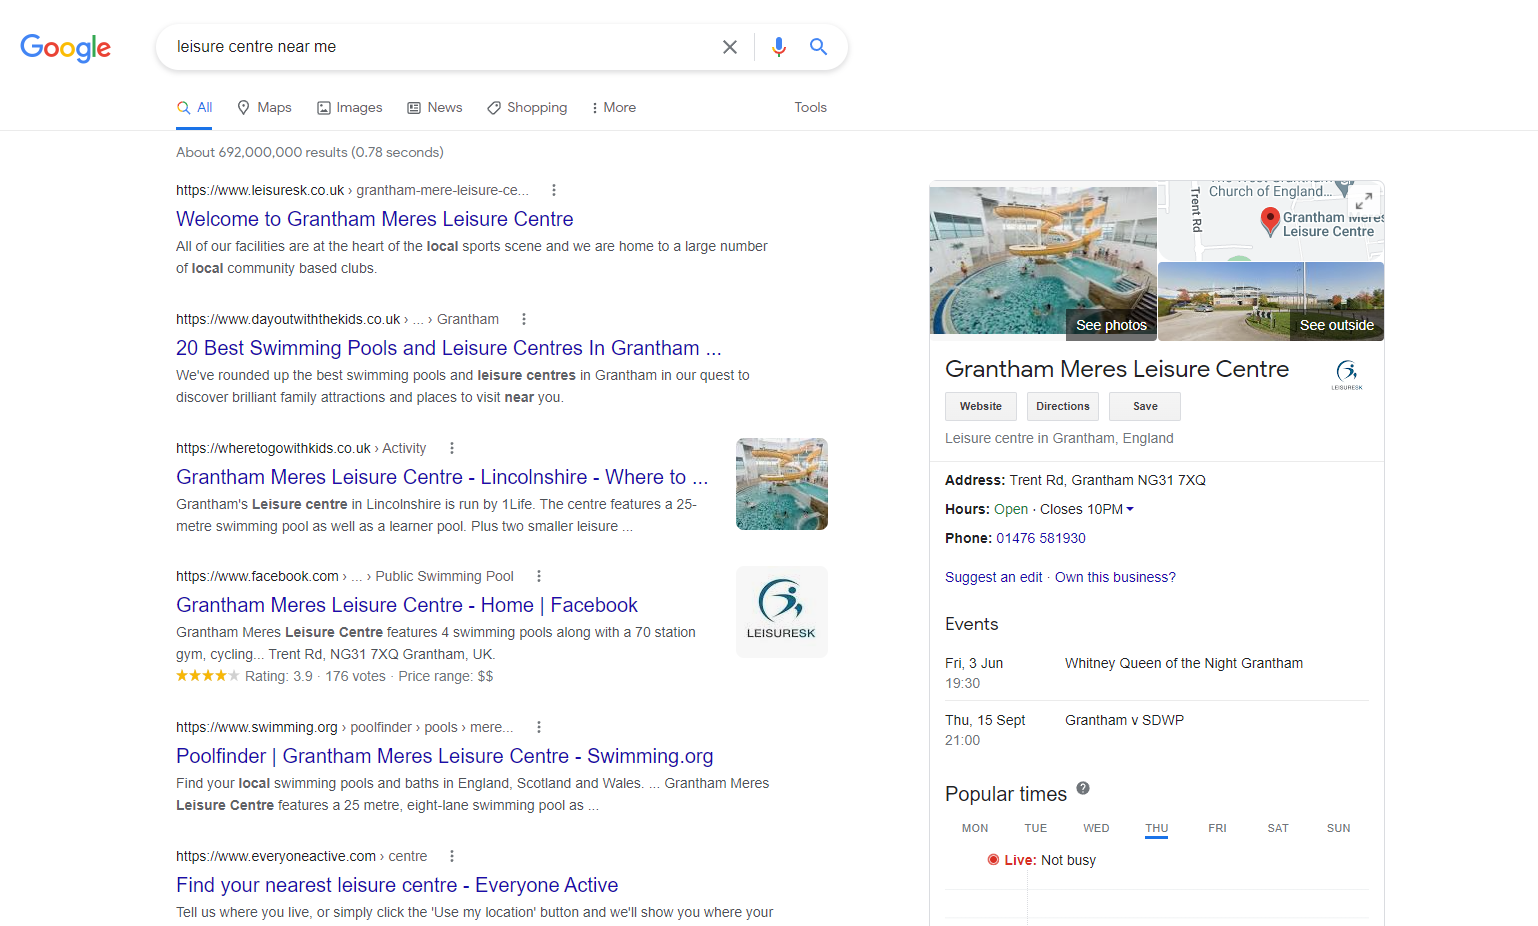Save Grantham Meres Leisure Centre
The width and height of the screenshot is (1538, 926).
(x=1145, y=406)
